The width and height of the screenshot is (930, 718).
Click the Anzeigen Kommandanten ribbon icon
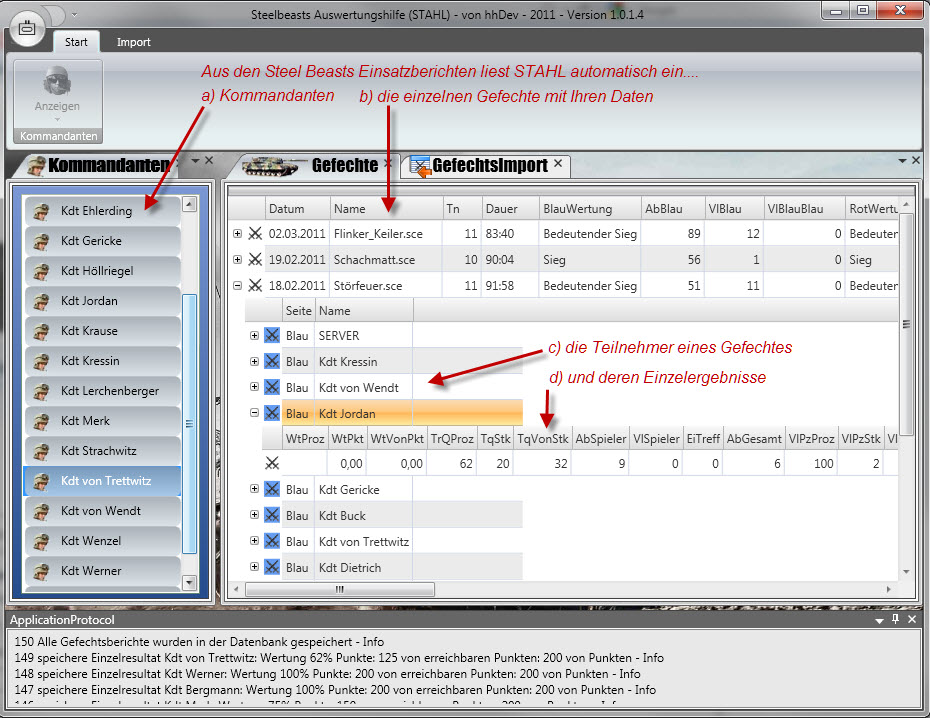(x=57, y=86)
